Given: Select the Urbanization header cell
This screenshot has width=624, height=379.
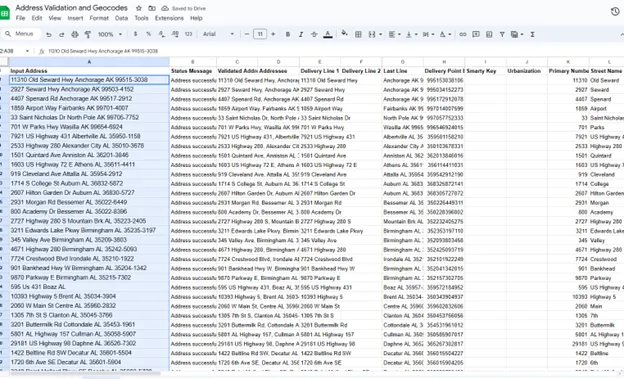Looking at the screenshot, I should 527,71.
